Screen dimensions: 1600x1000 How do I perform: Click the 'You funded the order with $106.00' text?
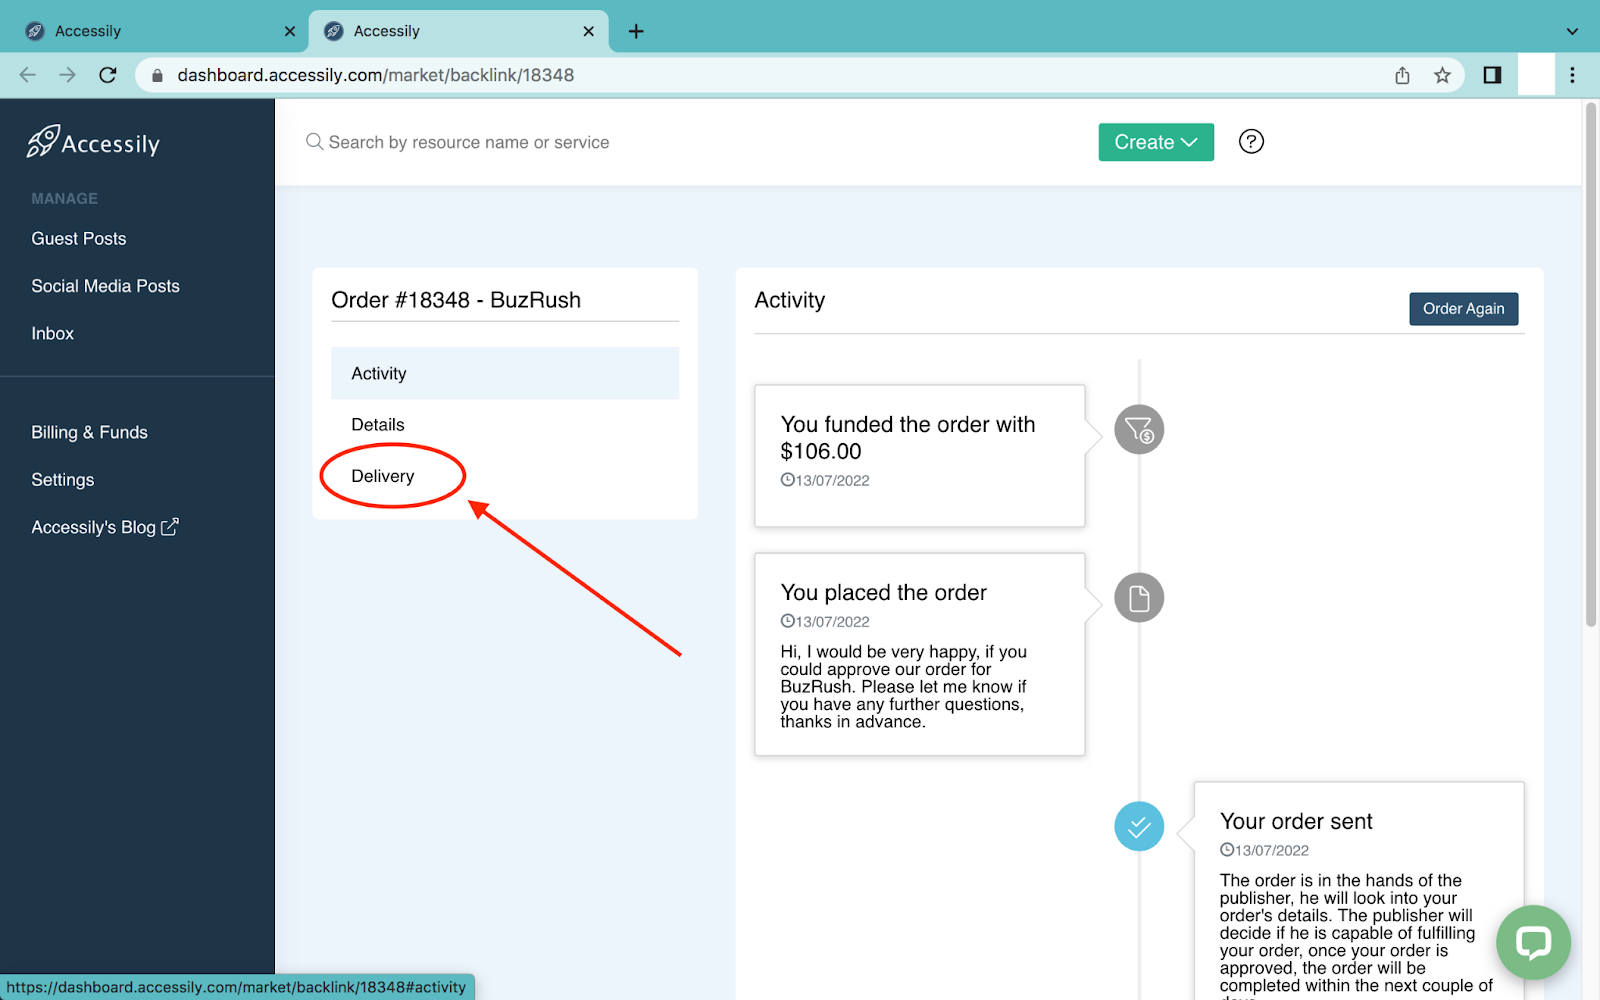(x=908, y=438)
